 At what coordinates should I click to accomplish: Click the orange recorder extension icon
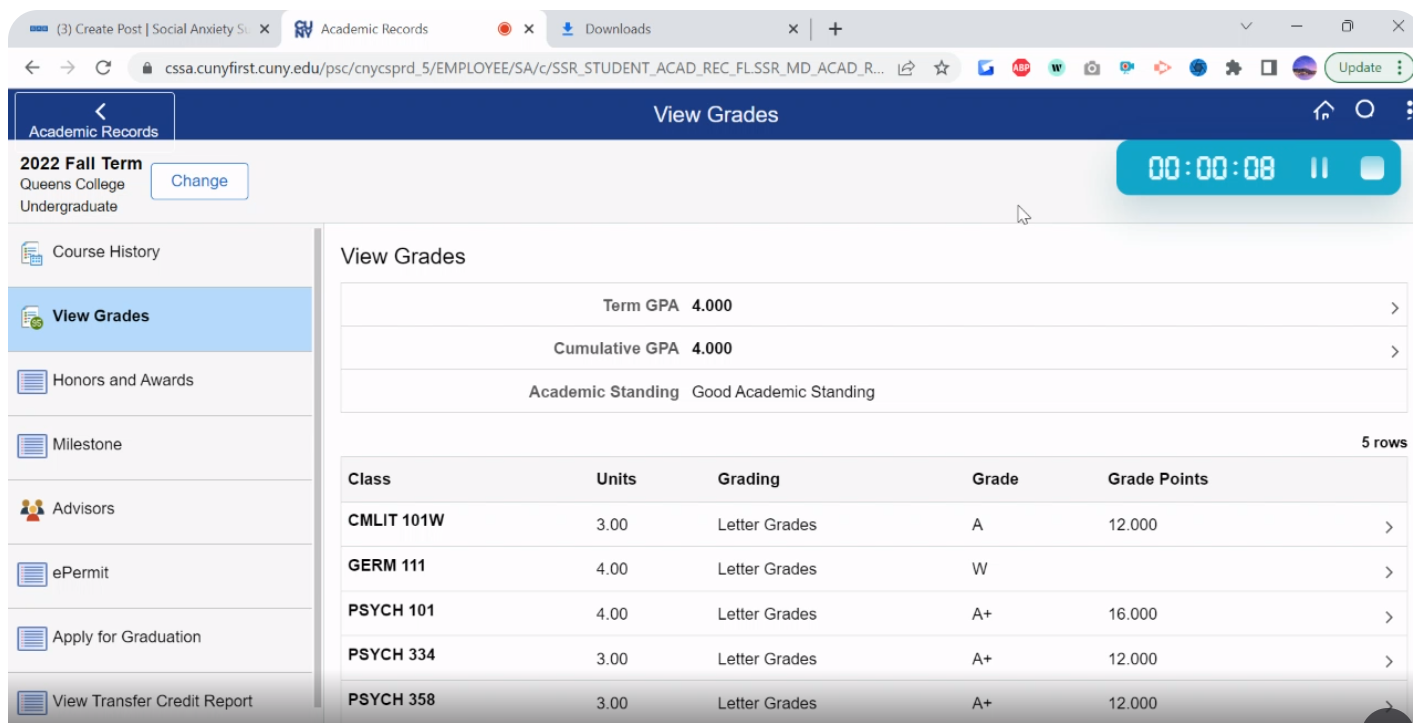click(1162, 68)
